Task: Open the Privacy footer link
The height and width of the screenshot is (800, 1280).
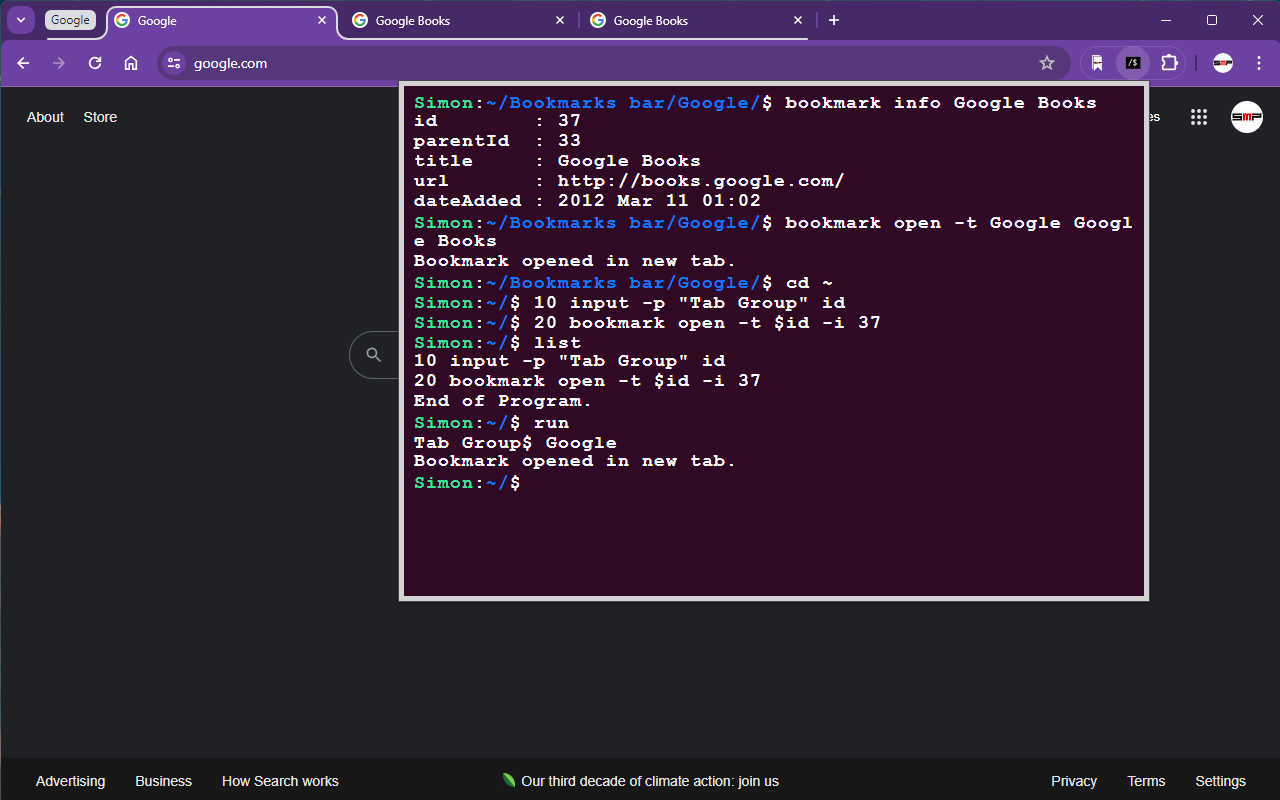Action: 1074,781
